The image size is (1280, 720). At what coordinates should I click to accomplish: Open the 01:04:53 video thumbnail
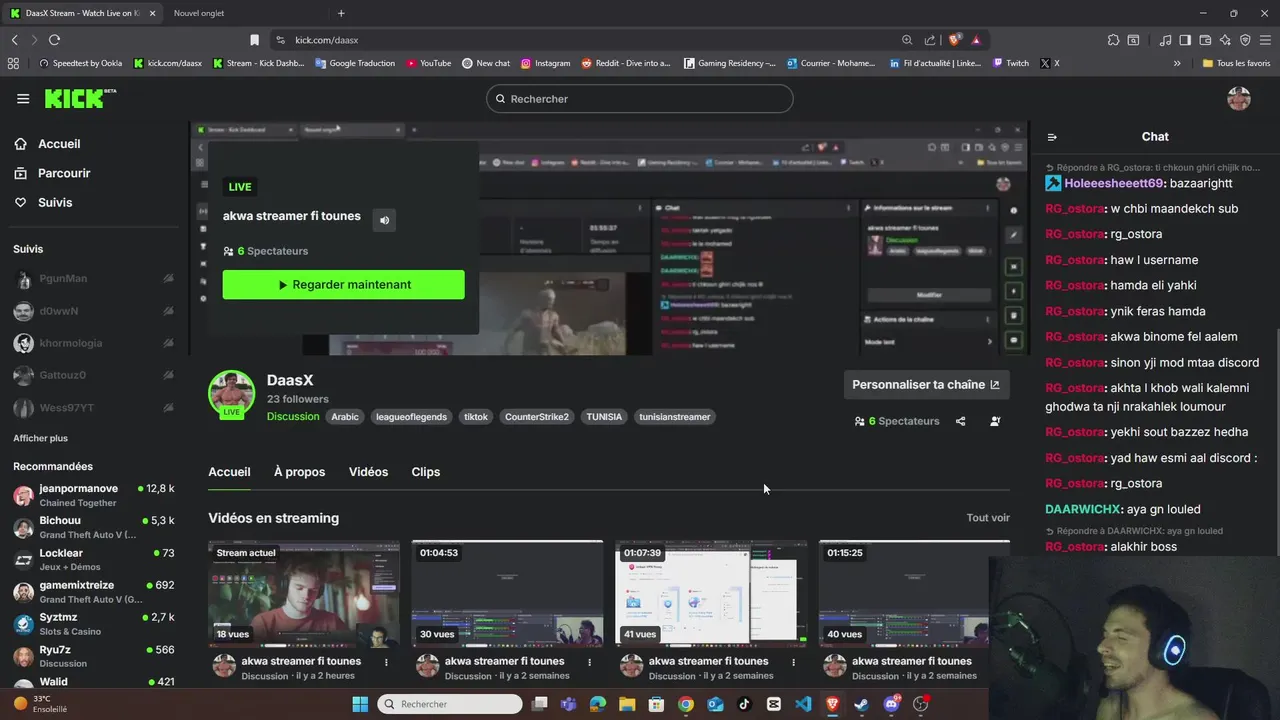(508, 594)
